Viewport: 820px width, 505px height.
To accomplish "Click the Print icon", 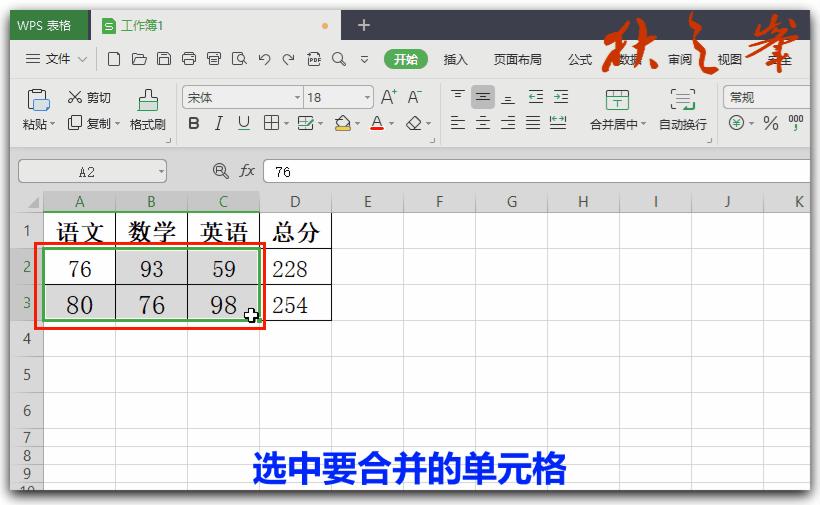I will point(189,59).
